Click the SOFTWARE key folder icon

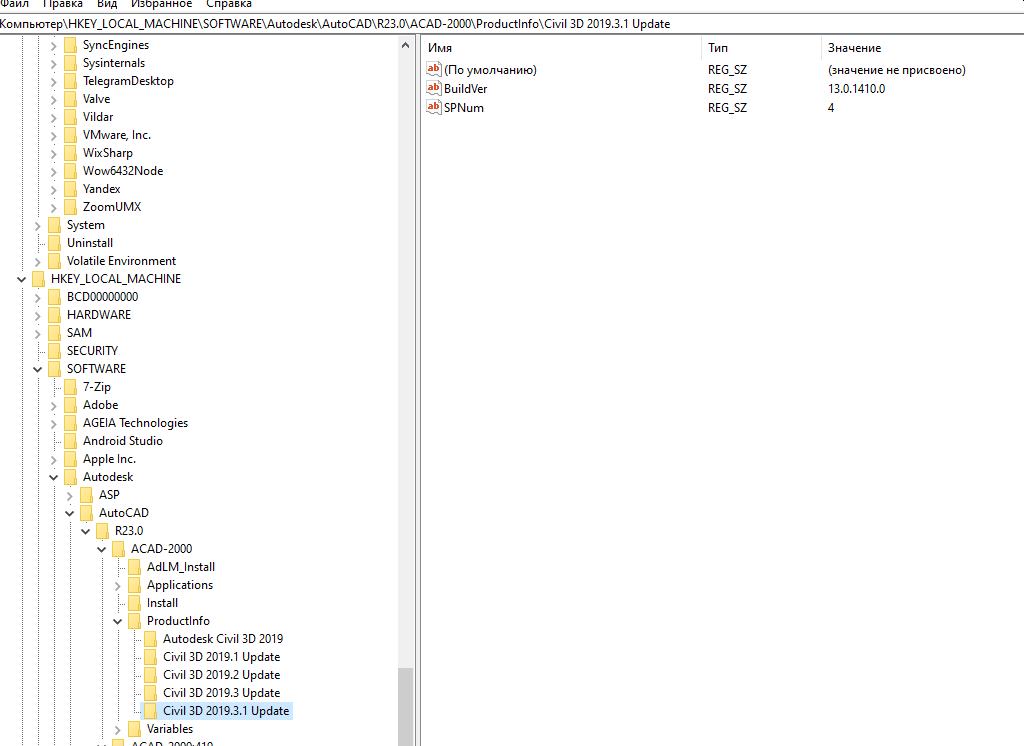55,369
